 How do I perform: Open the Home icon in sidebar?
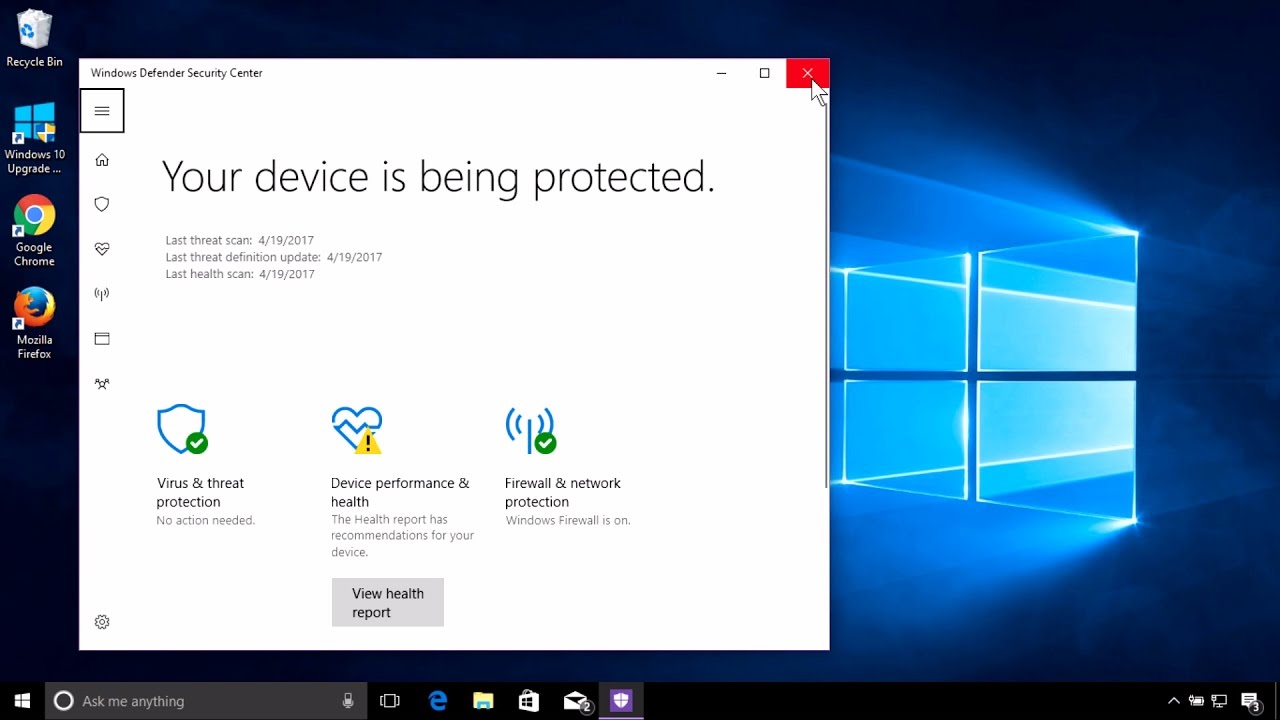(x=101, y=159)
